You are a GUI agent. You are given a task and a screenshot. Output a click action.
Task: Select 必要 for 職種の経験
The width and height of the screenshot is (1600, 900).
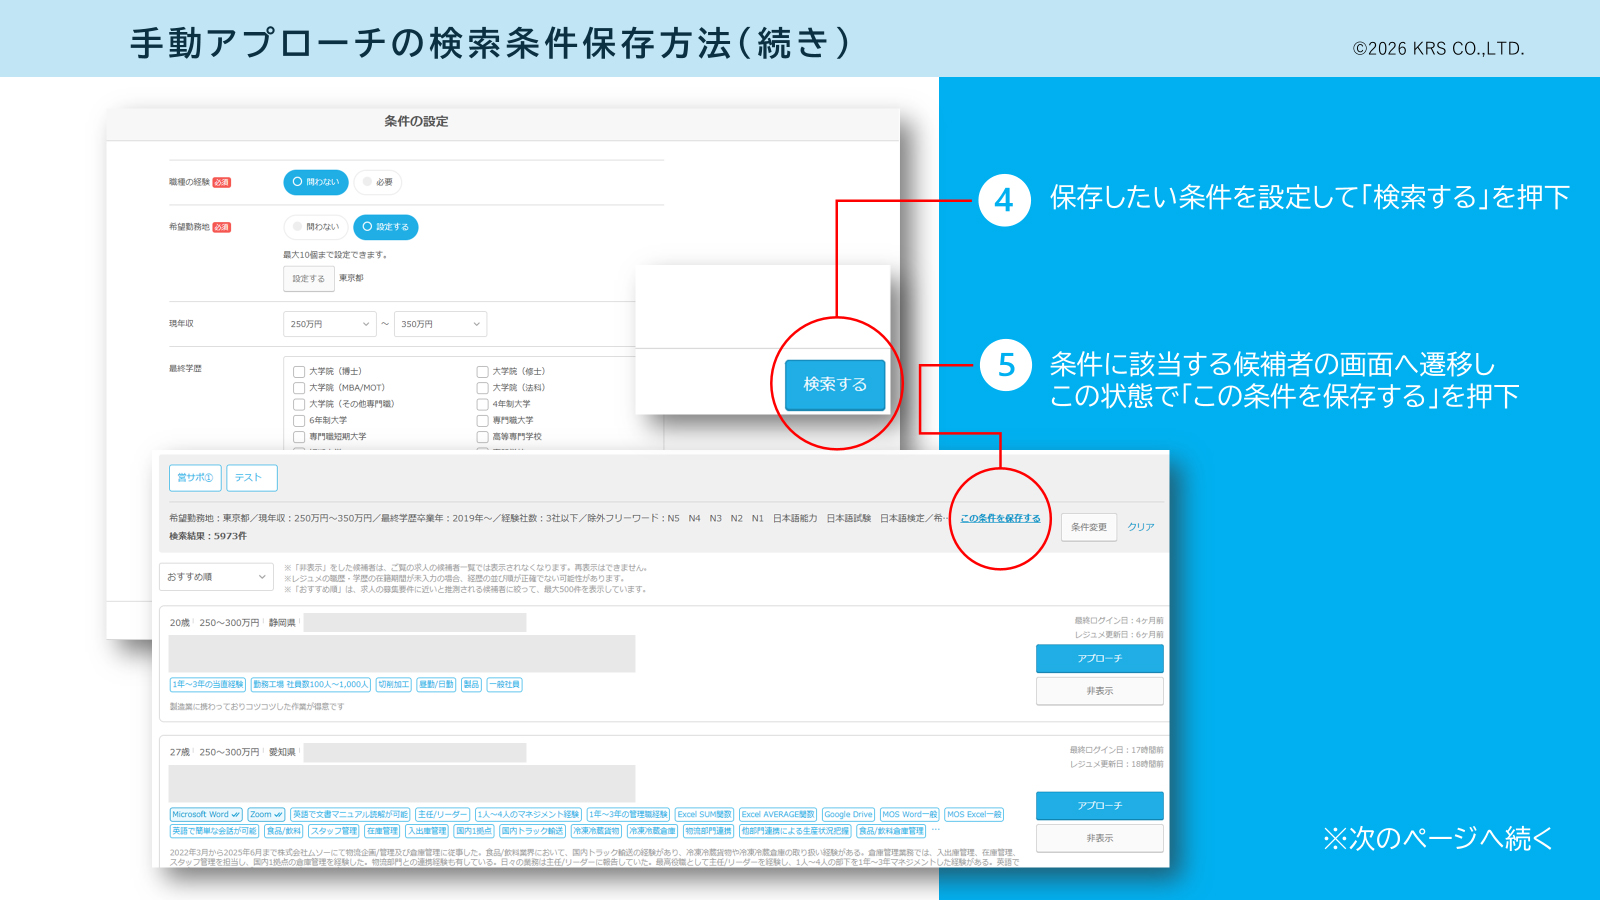click(378, 182)
